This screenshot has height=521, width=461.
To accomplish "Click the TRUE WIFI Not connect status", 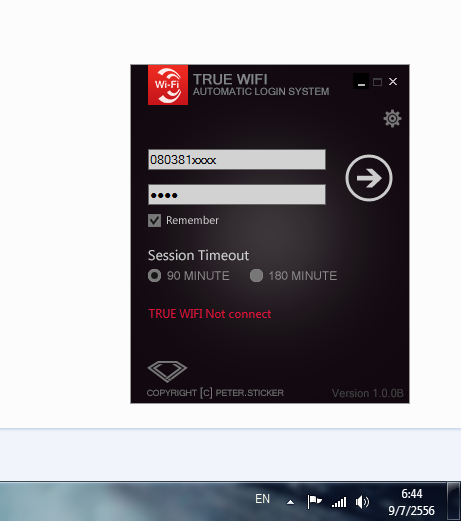I will click(x=210, y=314).
